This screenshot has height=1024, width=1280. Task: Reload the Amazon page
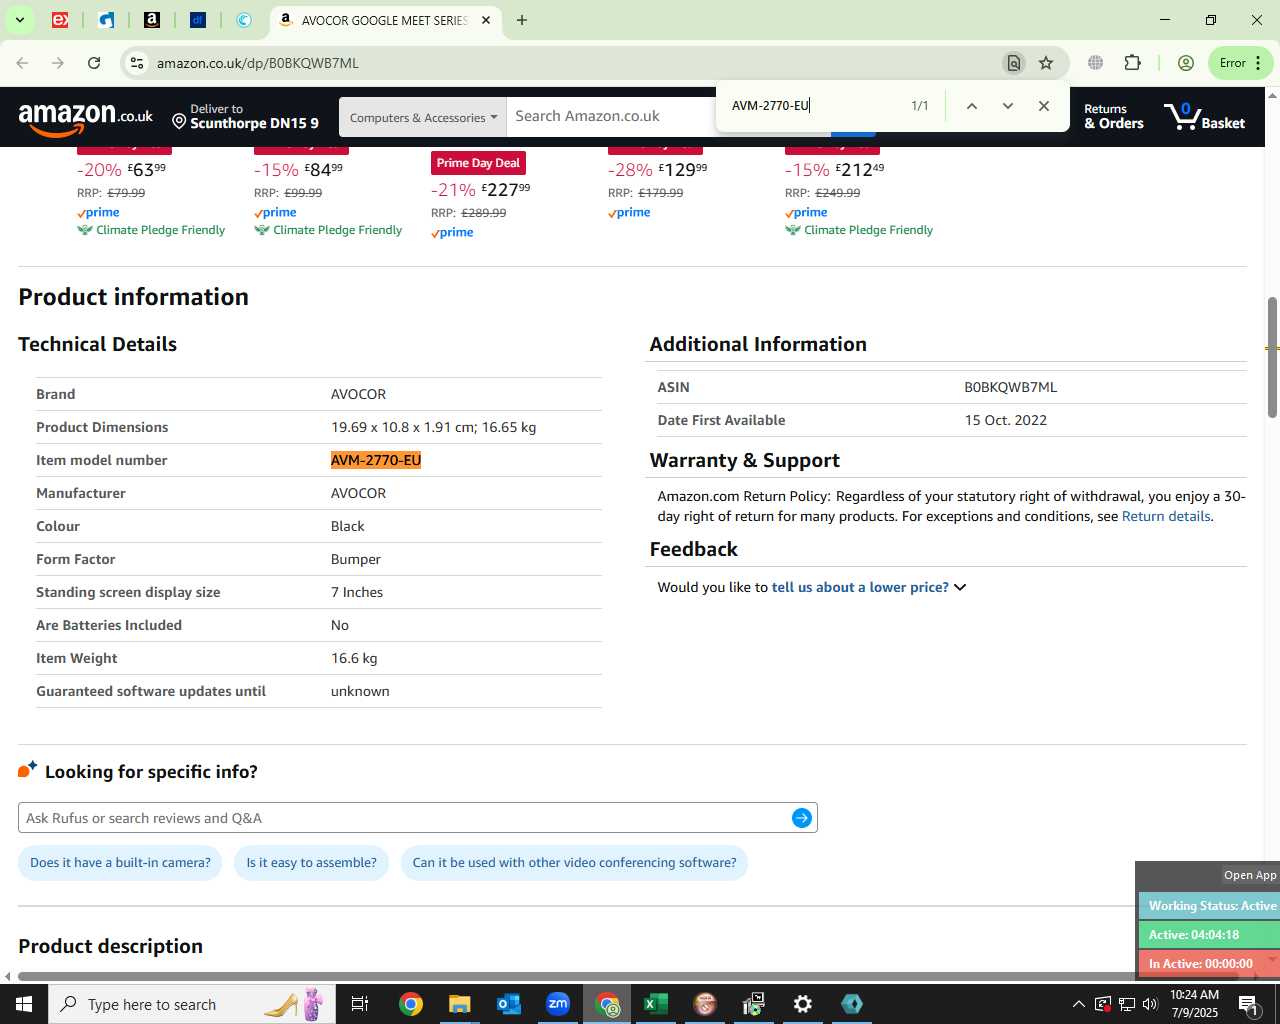(94, 63)
